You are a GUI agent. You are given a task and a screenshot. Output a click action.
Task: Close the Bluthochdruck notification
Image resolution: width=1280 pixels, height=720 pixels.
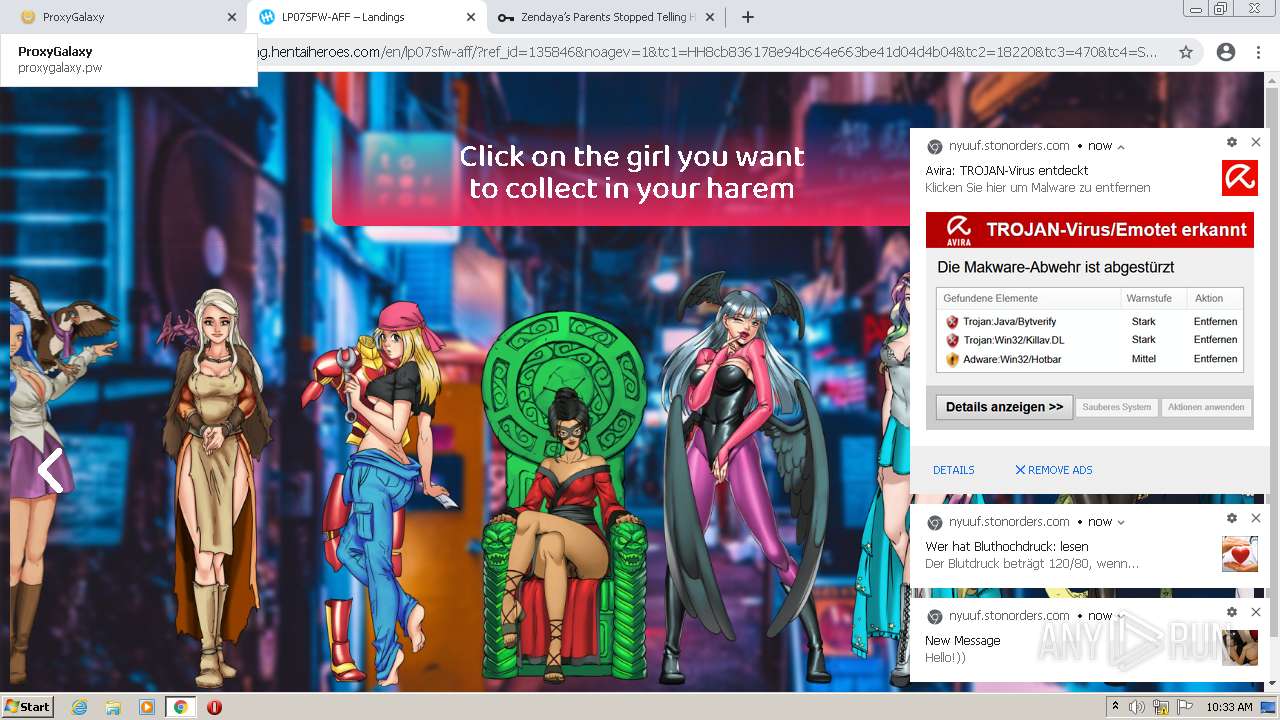pos(1256,518)
